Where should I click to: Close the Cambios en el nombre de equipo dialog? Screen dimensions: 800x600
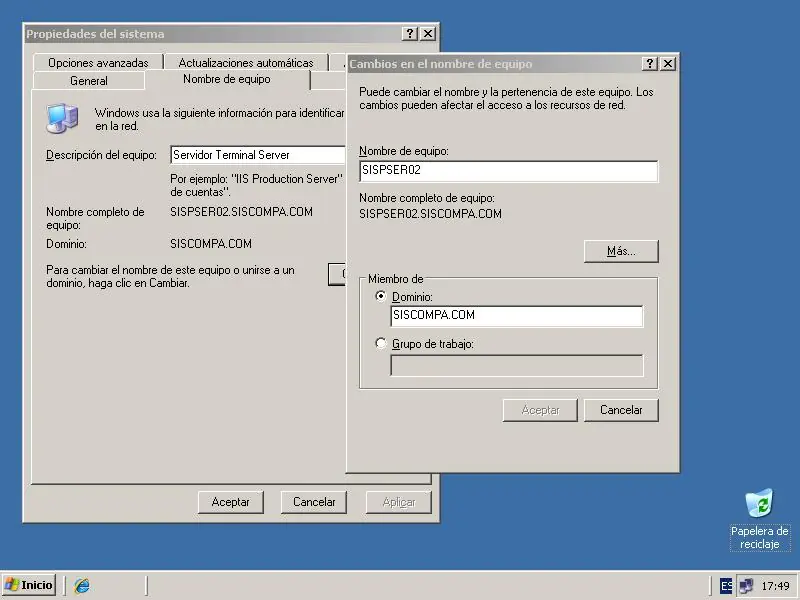pos(667,64)
